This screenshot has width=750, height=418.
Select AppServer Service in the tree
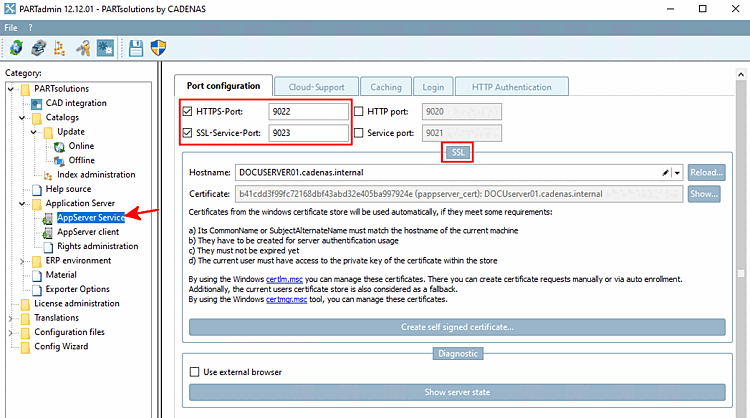(x=91, y=218)
